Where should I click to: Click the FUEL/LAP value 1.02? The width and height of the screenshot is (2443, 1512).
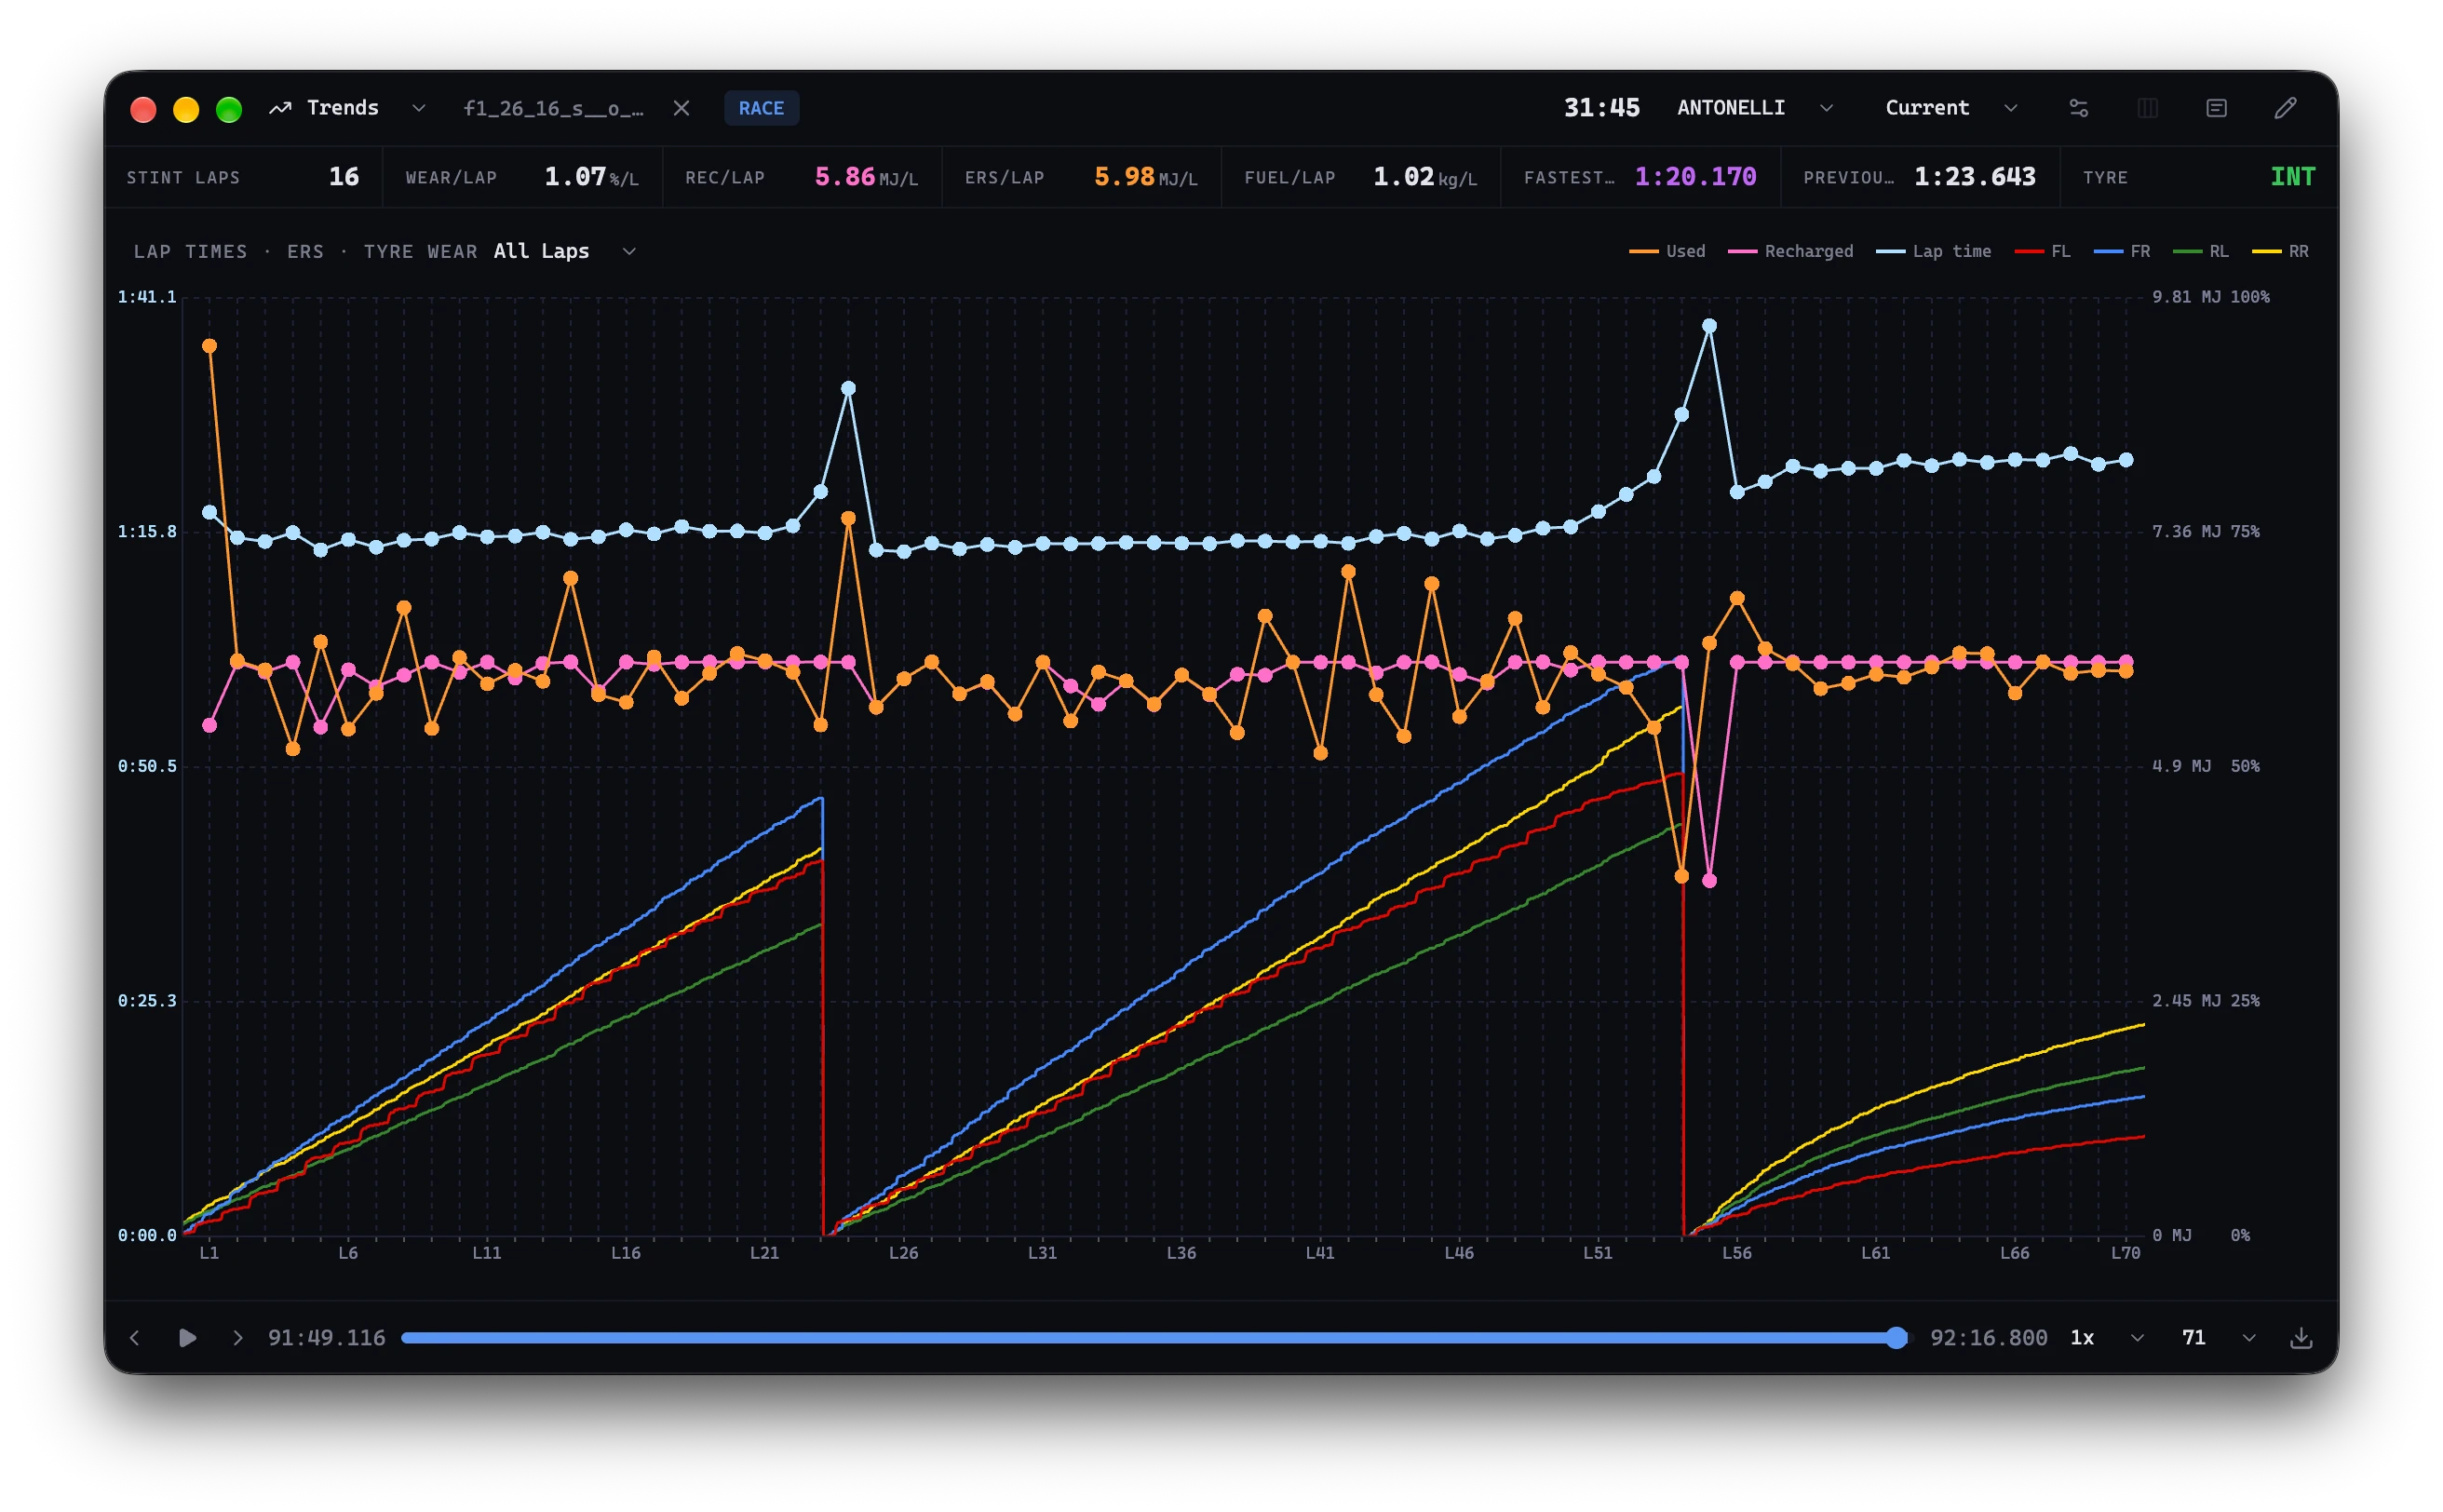(1403, 177)
